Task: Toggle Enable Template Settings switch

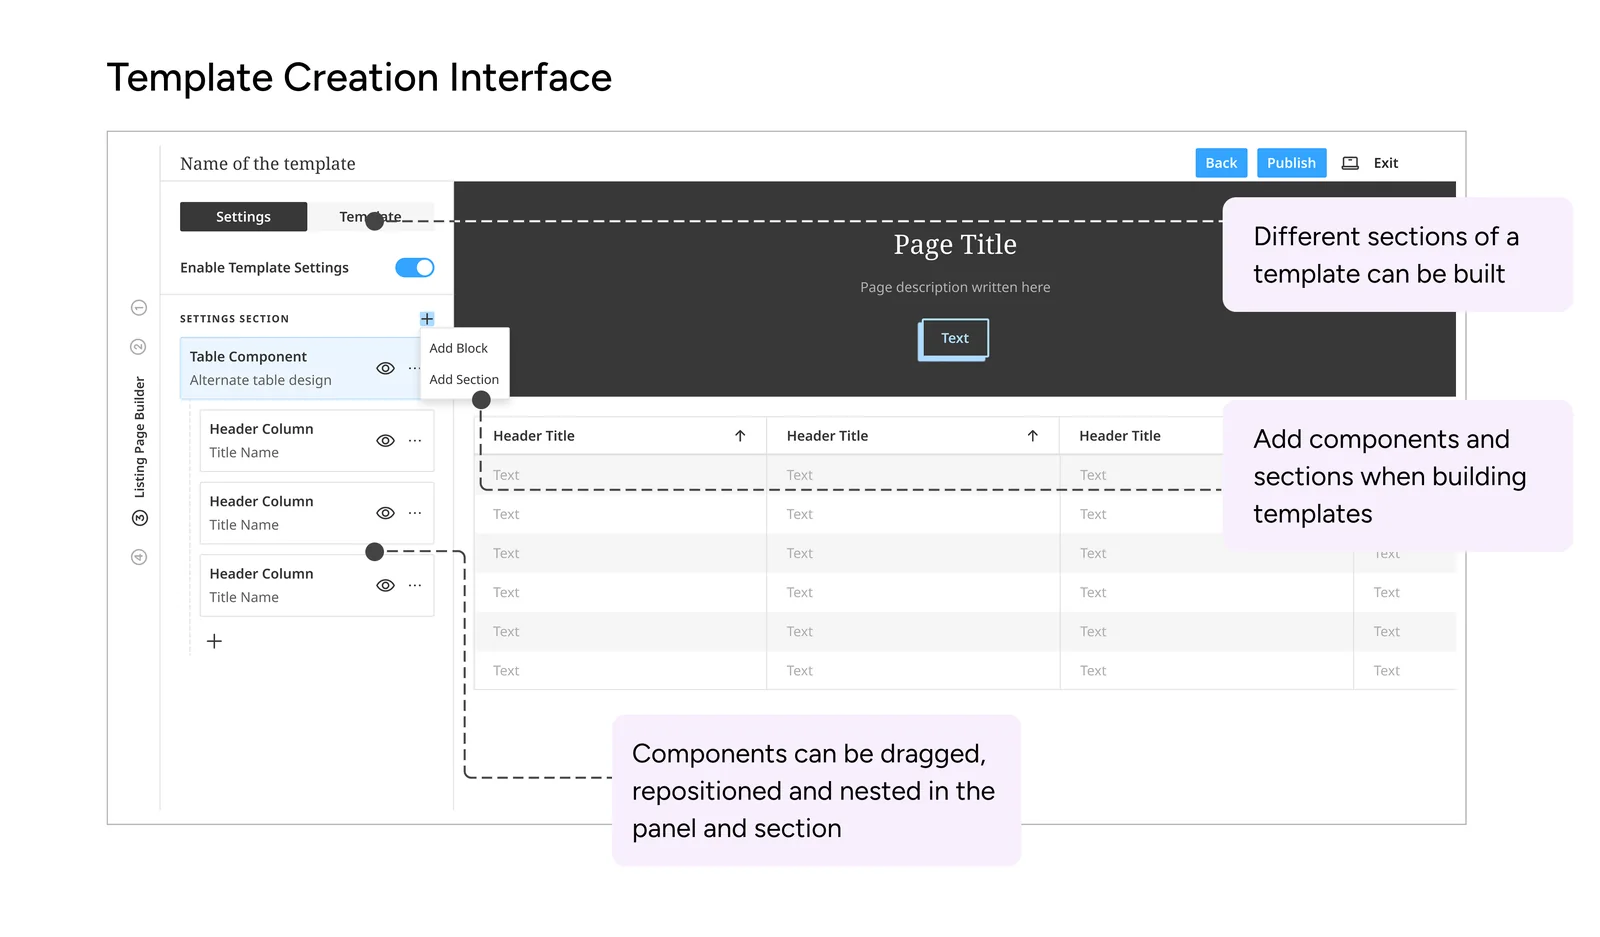Action: tap(414, 268)
